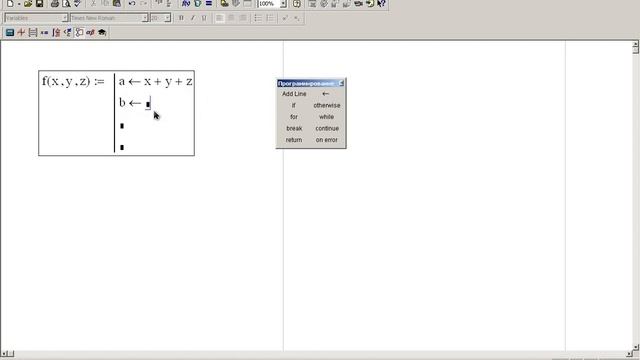Open a file with the Open folder icon
The height and width of the screenshot is (360, 640).
(x=28, y=4)
